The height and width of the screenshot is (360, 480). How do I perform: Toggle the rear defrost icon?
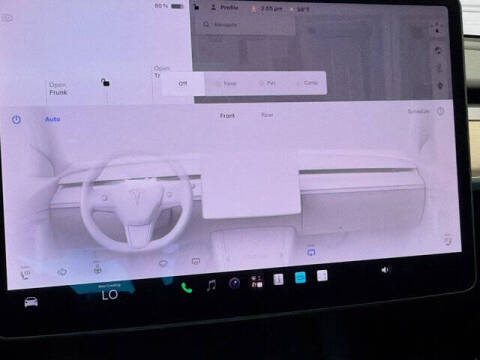pyautogui.click(x=196, y=261)
